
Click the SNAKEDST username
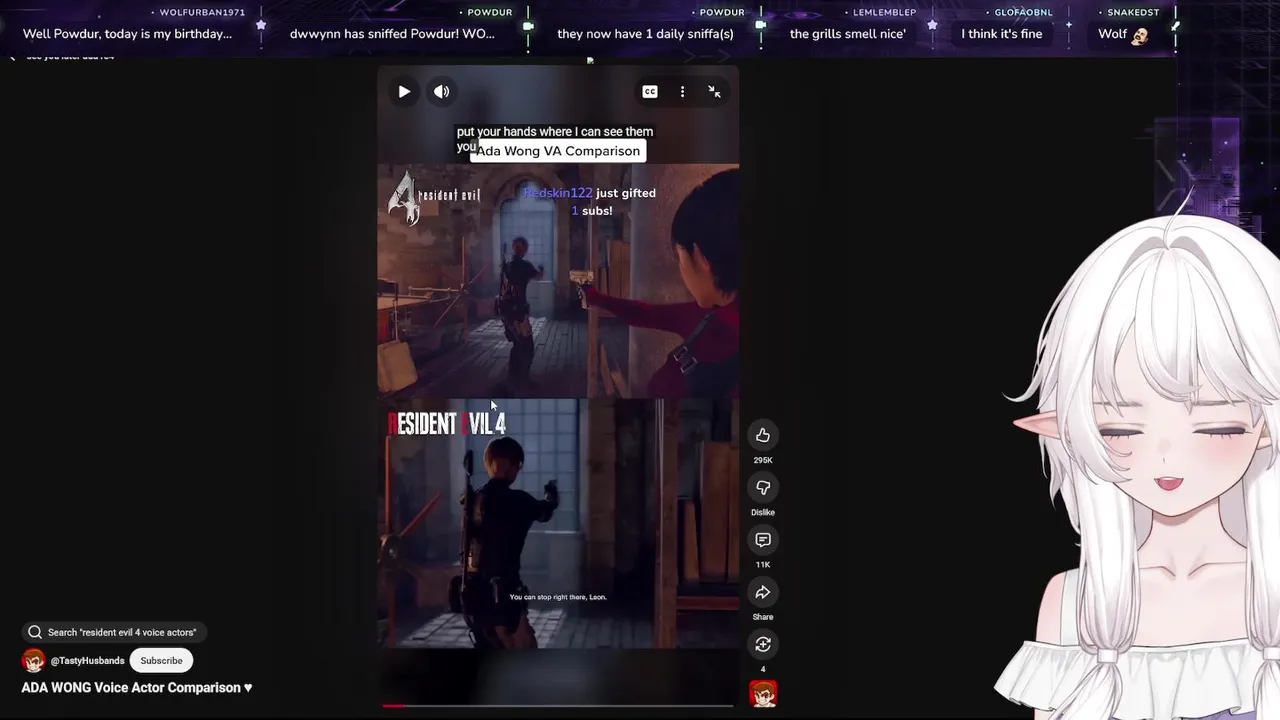1133,12
